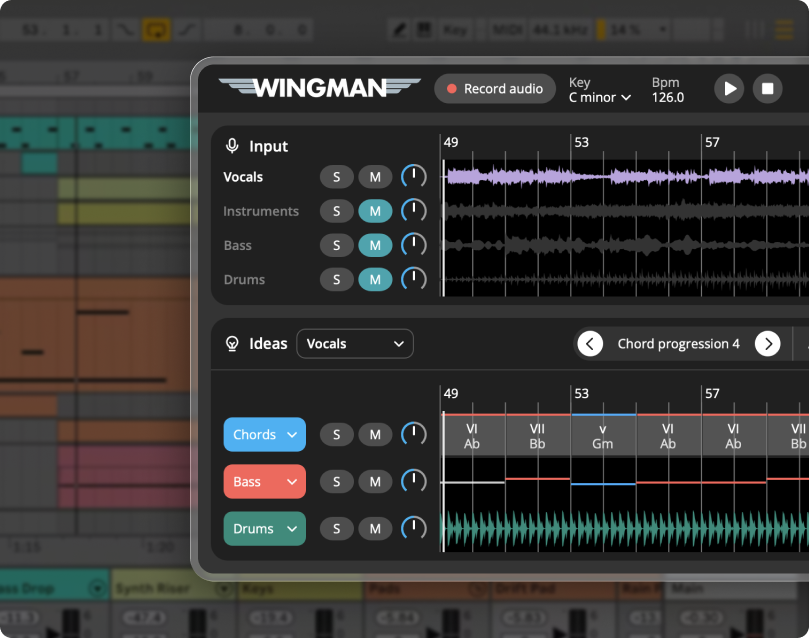Screen dimensions: 809x638
Task: Unmute the Instruments input track
Action: pyautogui.click(x=375, y=211)
